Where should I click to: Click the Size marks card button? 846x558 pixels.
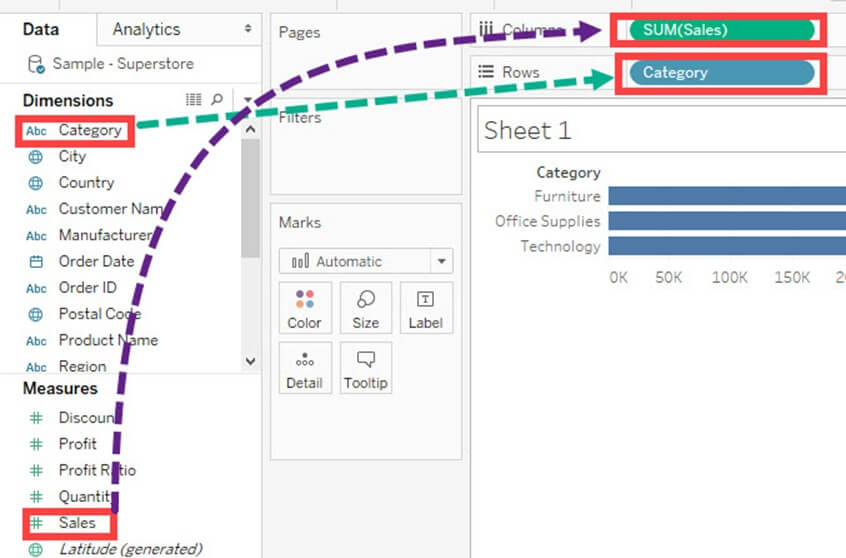pyautogui.click(x=365, y=308)
